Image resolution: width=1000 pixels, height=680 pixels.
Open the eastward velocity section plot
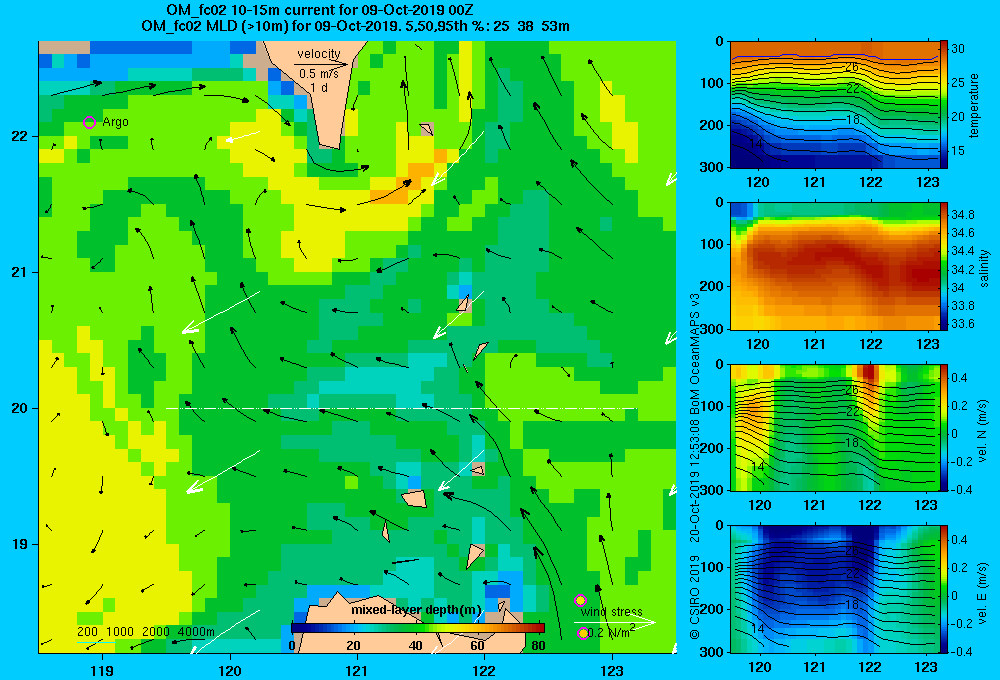[x=834, y=588]
